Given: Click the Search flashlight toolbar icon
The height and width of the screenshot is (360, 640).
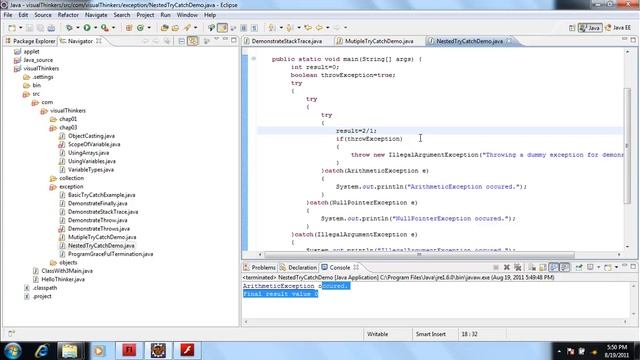Looking at the screenshot, I should point(187,28).
